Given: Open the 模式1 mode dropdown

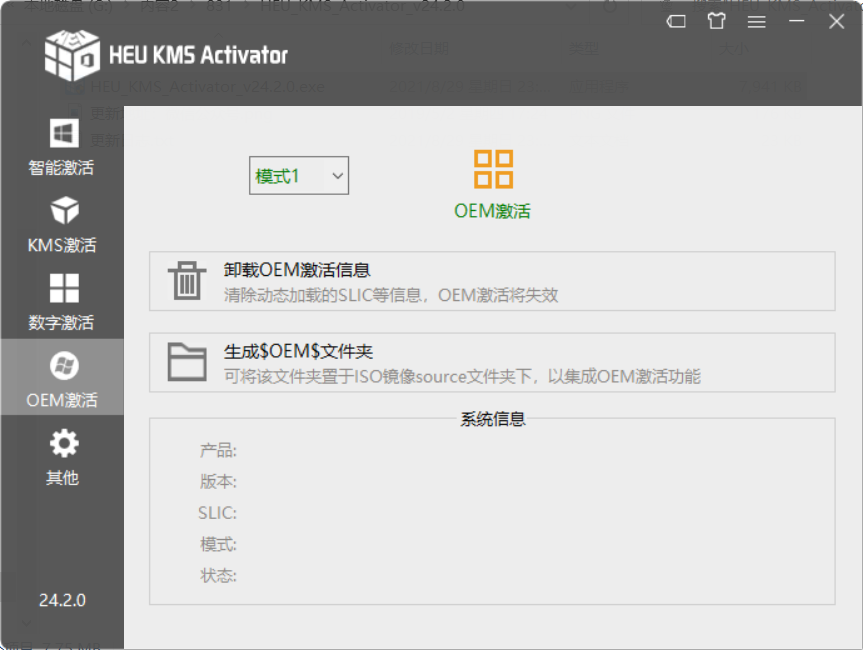Looking at the screenshot, I should tap(298, 176).
